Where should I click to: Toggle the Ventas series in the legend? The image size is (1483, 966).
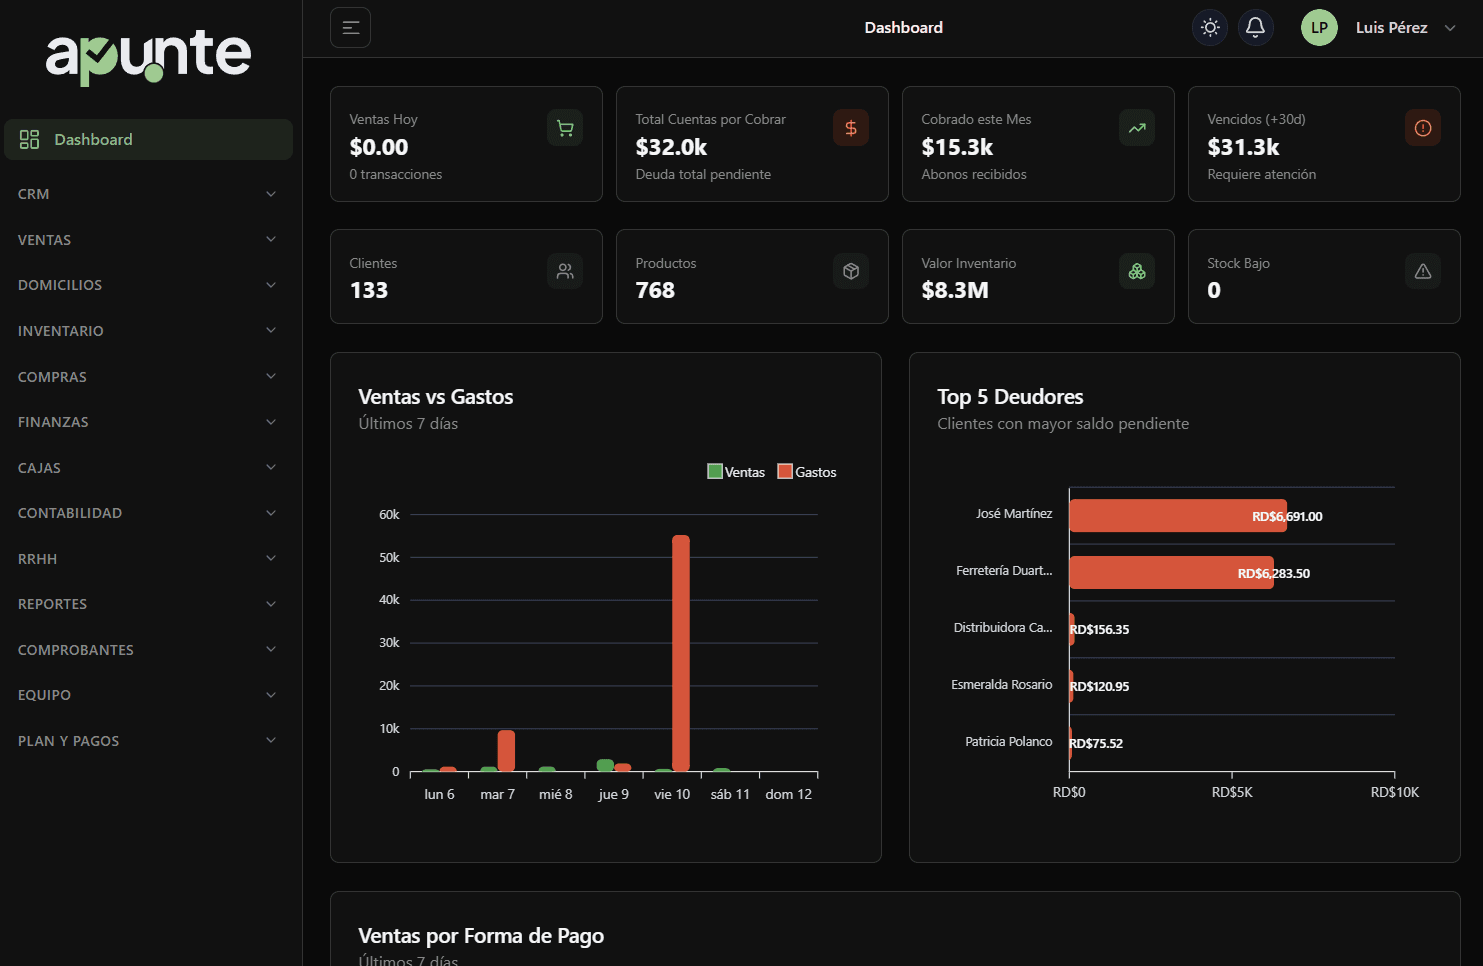pos(737,471)
